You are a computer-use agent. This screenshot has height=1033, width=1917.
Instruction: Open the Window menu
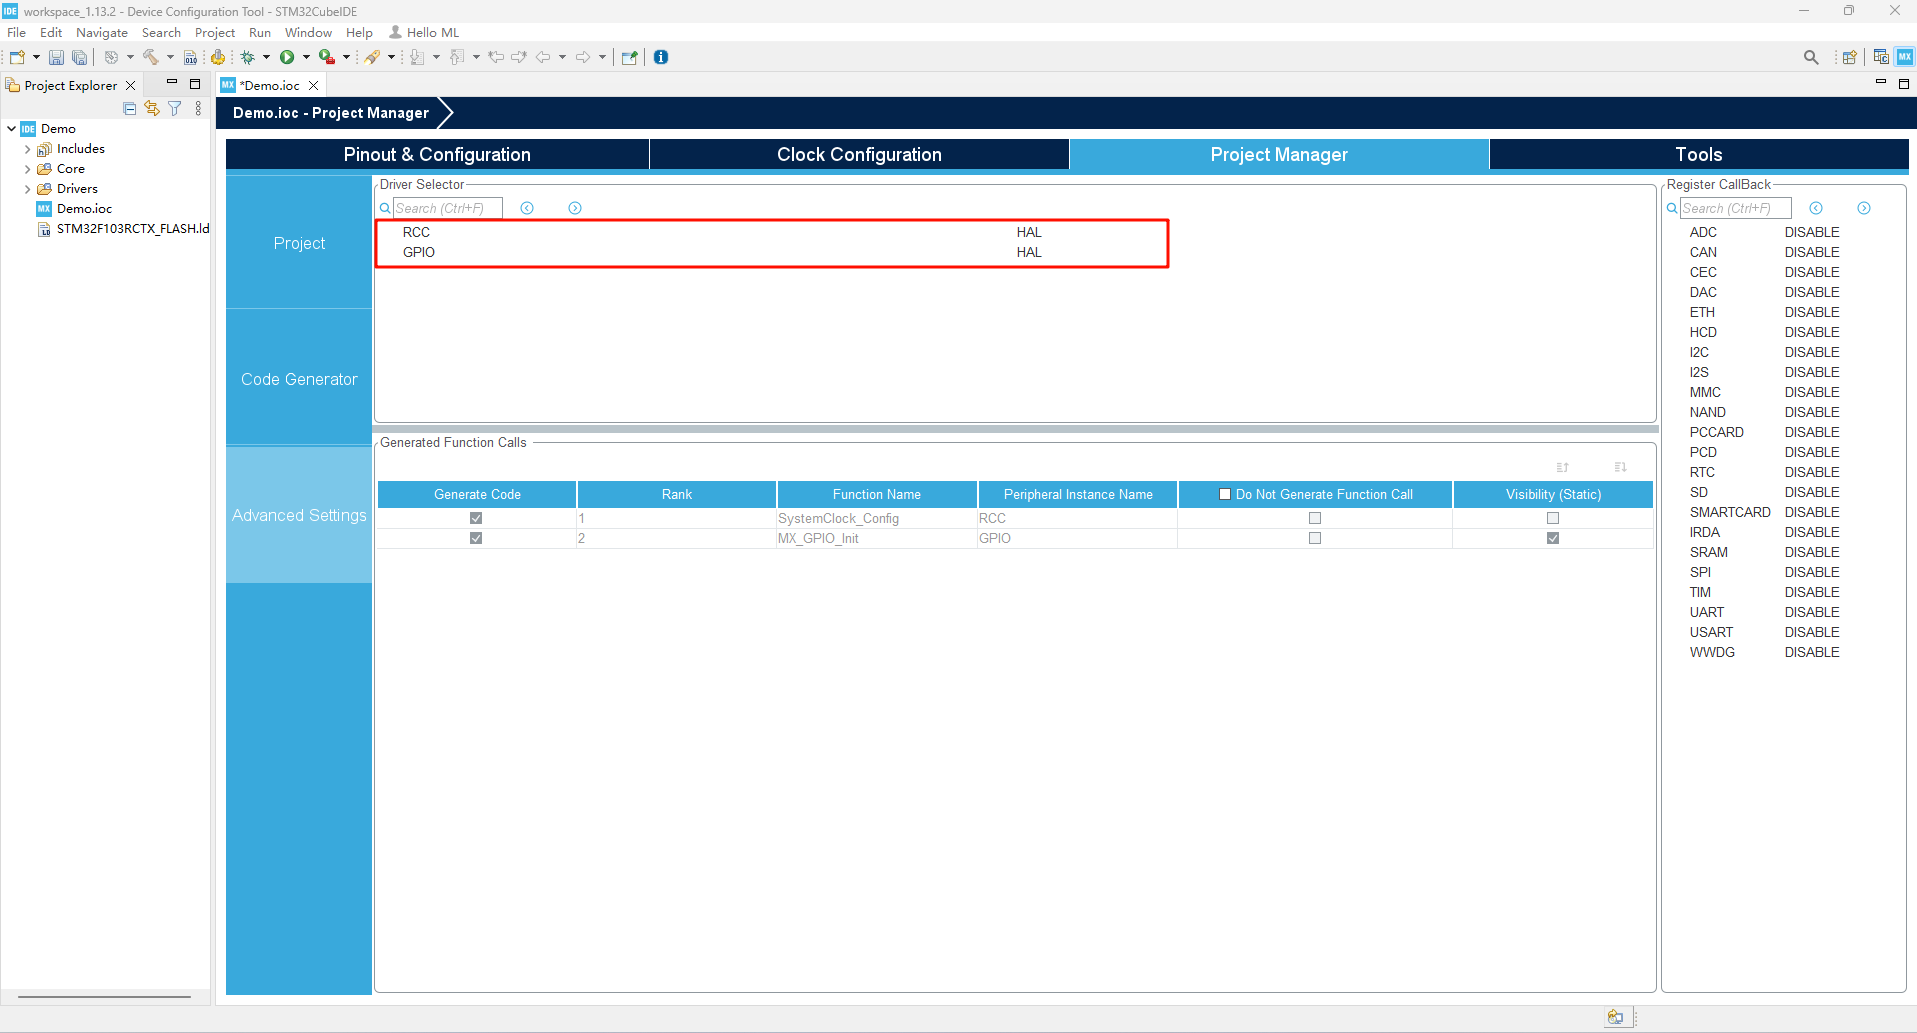[x=308, y=33]
